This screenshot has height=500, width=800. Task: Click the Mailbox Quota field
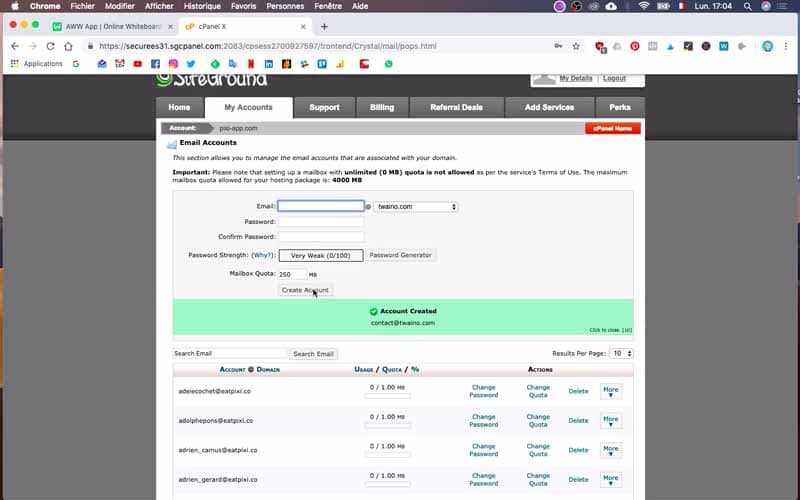[292, 274]
